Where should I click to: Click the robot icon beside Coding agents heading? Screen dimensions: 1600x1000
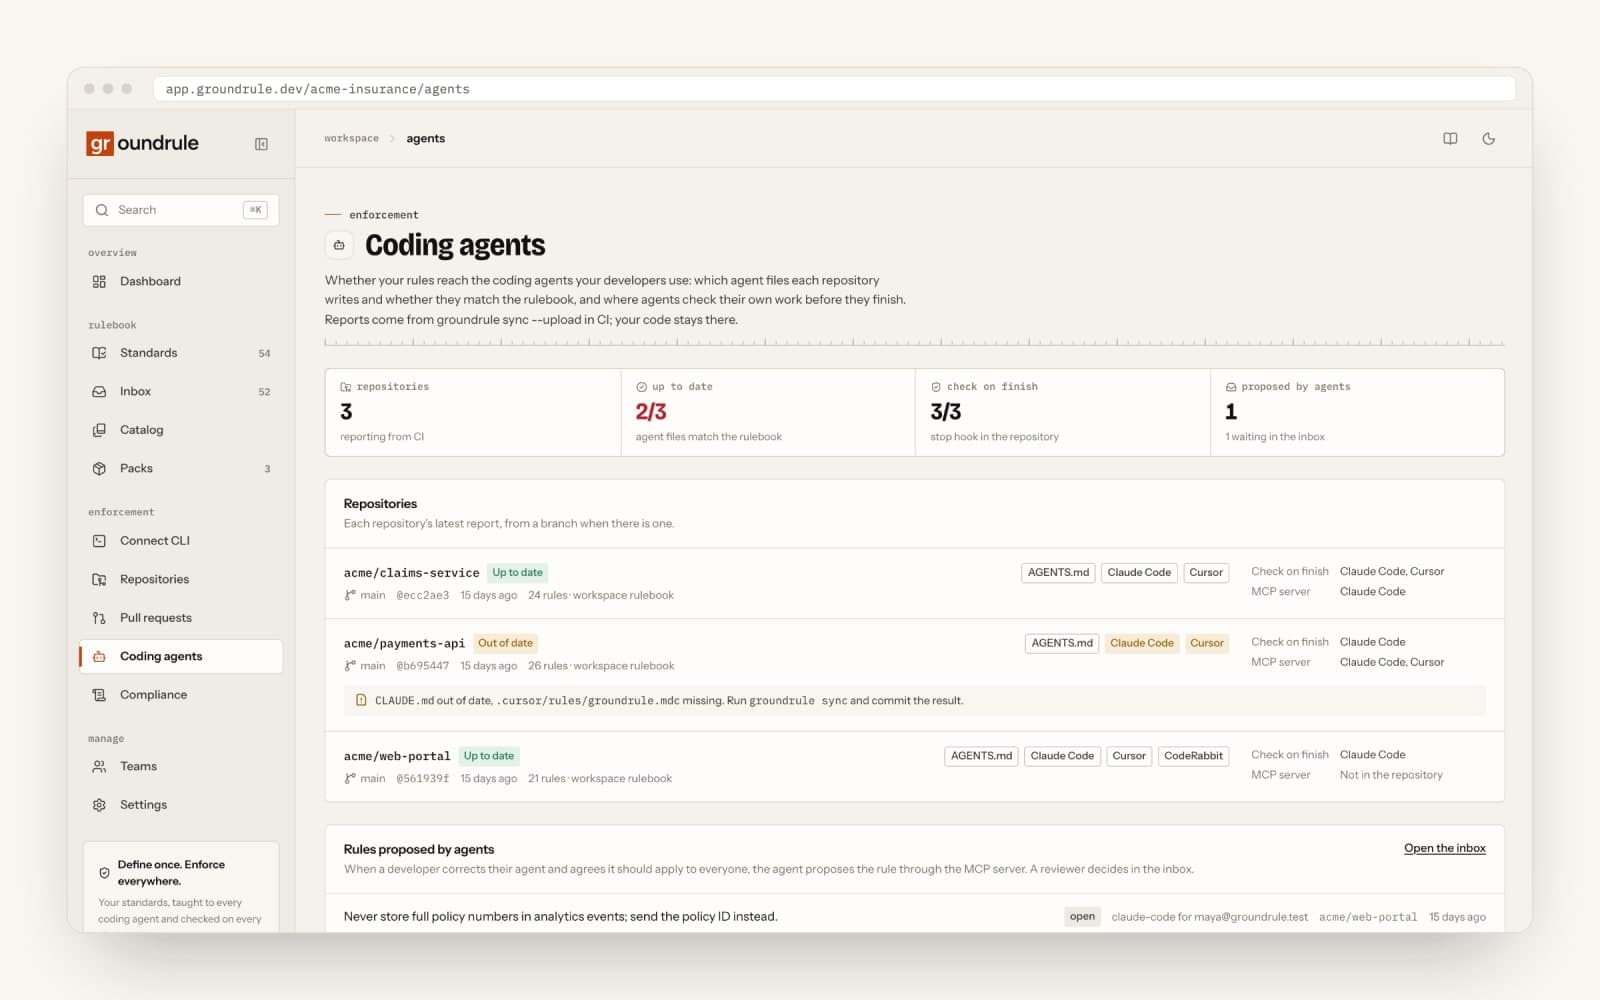[x=339, y=245]
